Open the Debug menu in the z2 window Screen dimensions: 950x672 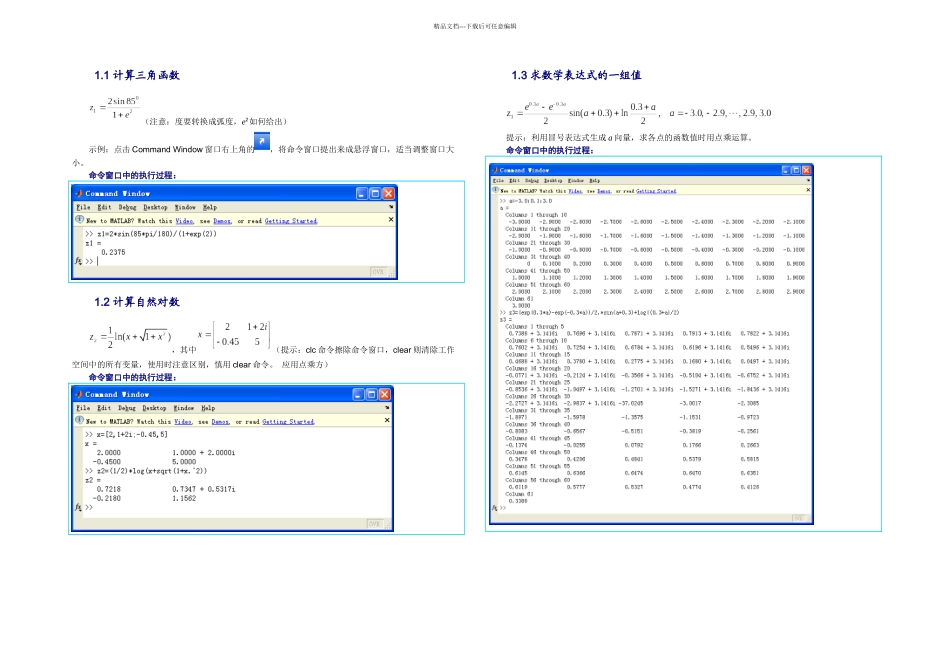(x=127, y=408)
